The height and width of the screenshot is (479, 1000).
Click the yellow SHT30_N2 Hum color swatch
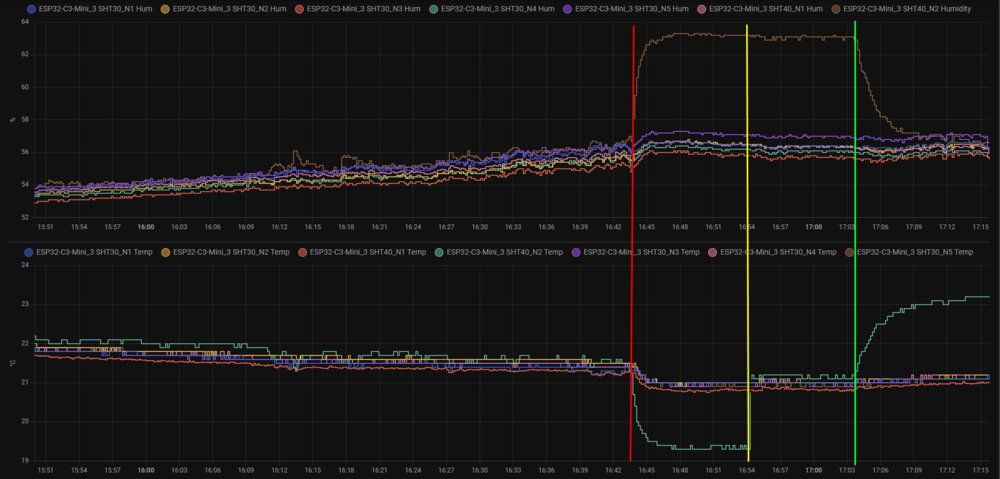(x=165, y=10)
